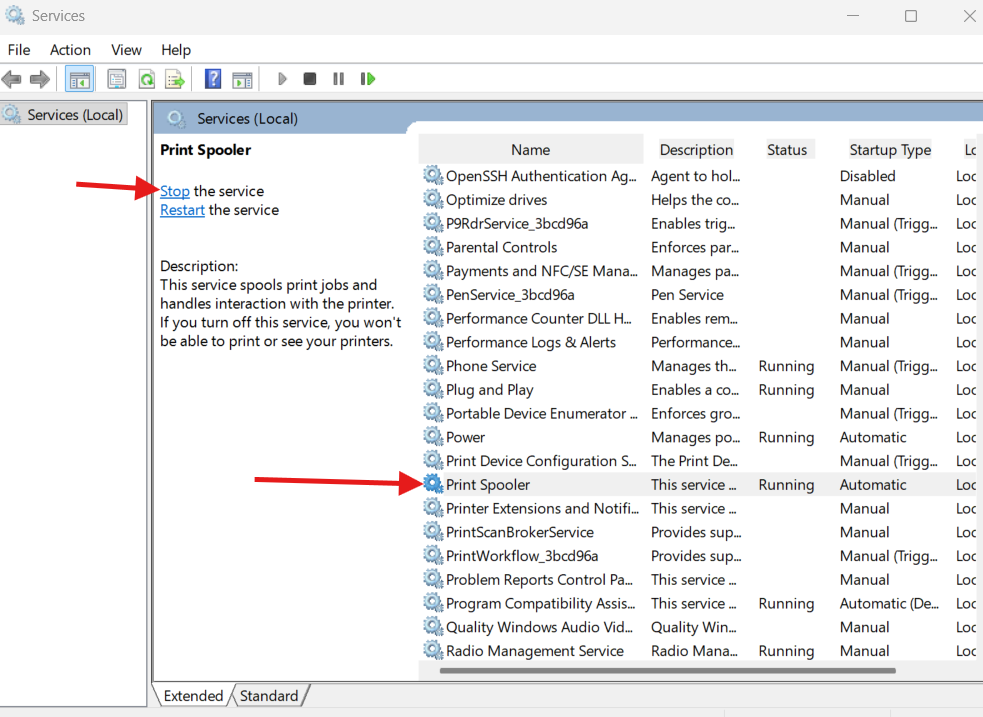
Task: Click the Pause Service toolbar icon
Action: (x=339, y=79)
